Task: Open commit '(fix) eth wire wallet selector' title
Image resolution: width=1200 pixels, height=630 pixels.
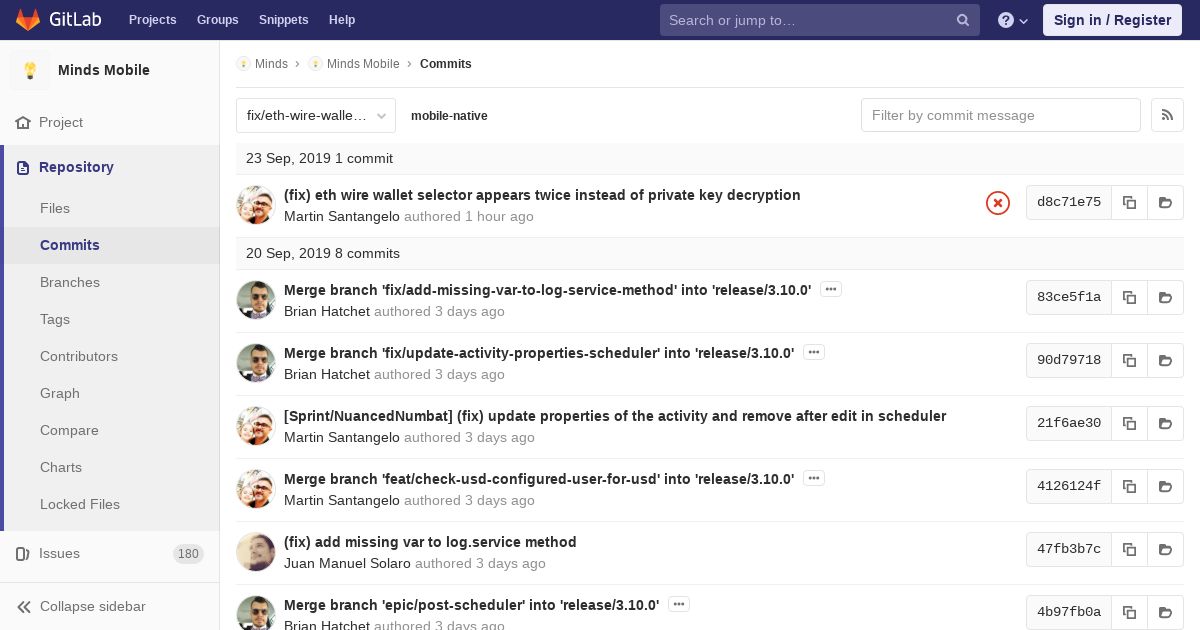Action: coord(542,195)
